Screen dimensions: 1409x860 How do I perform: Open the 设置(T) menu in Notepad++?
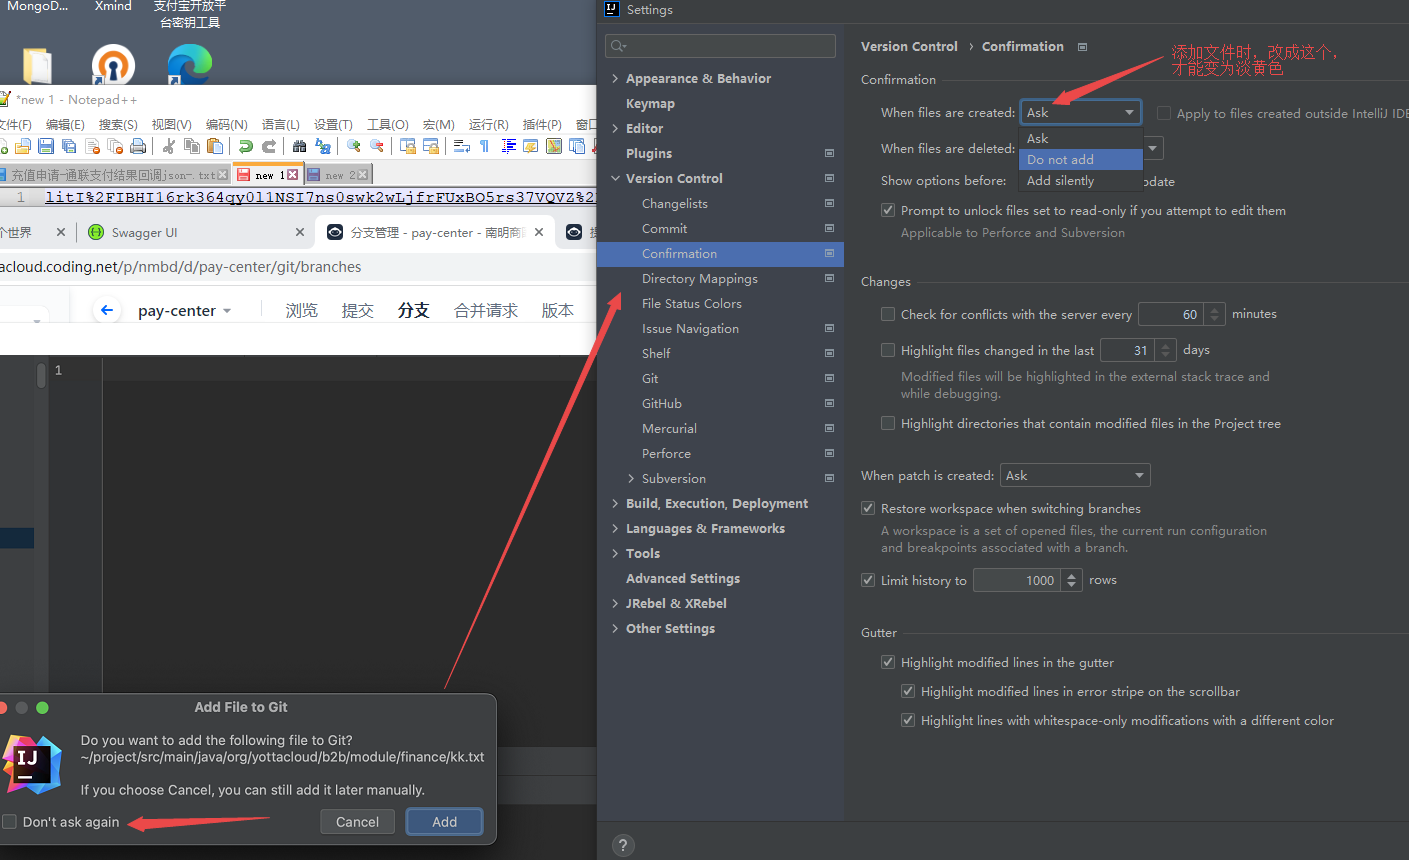333,124
